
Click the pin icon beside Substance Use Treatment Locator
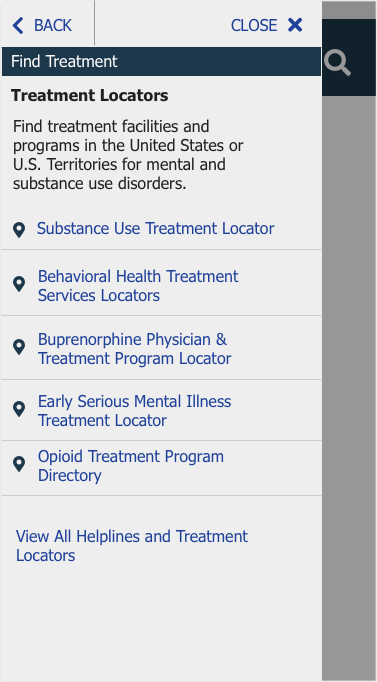click(19, 230)
